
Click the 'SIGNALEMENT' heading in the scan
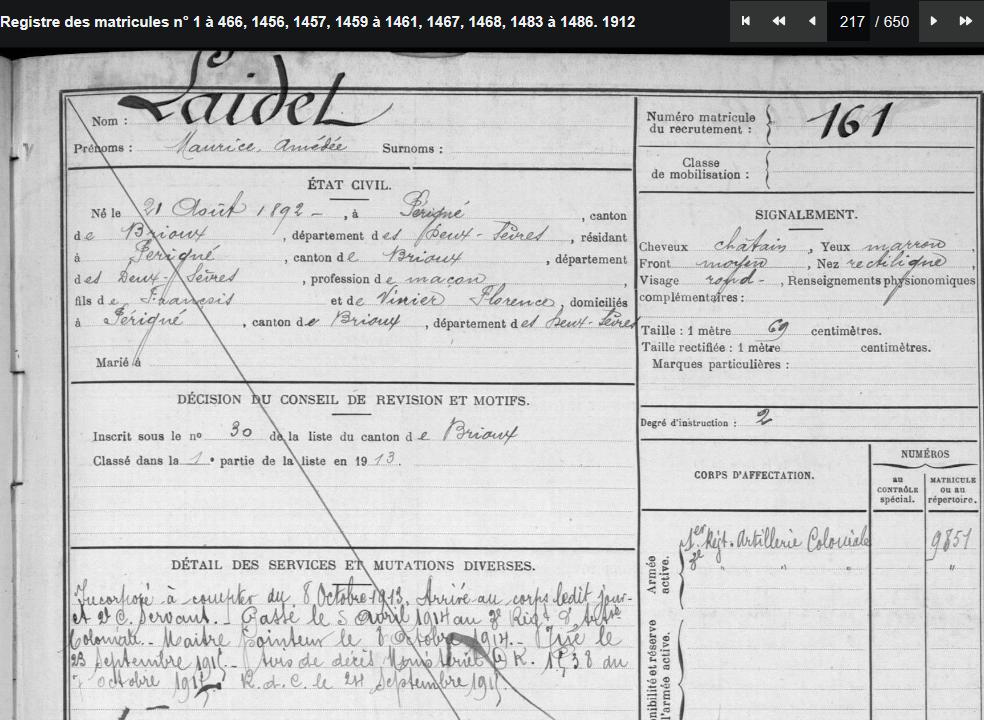pyautogui.click(x=805, y=215)
